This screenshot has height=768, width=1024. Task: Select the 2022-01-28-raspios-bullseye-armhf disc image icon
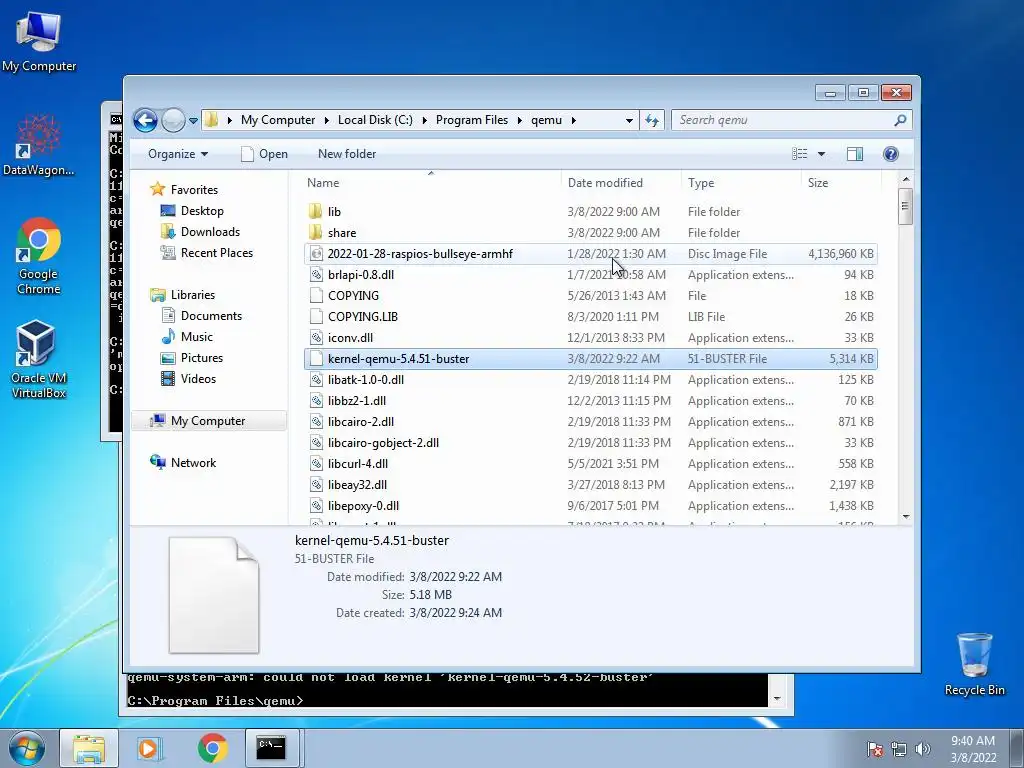click(x=316, y=253)
